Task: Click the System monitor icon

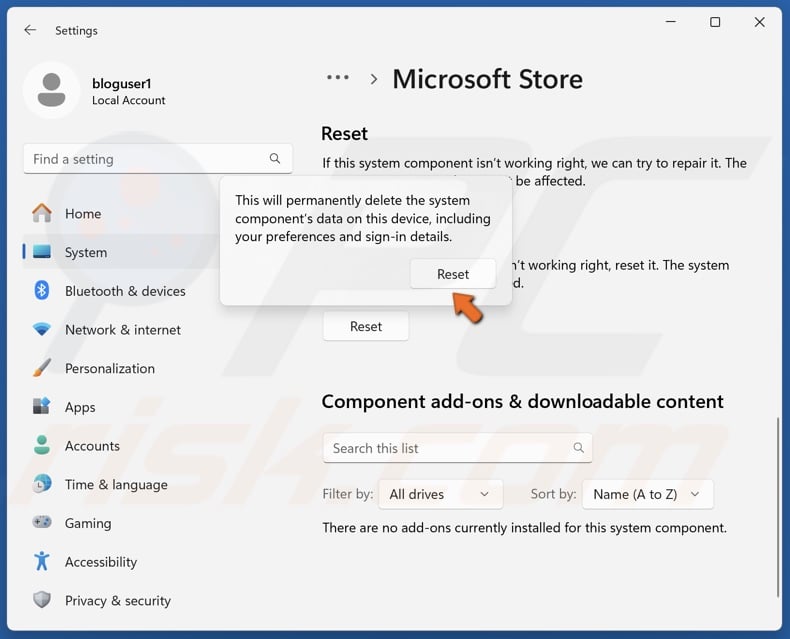Action: (x=42, y=251)
